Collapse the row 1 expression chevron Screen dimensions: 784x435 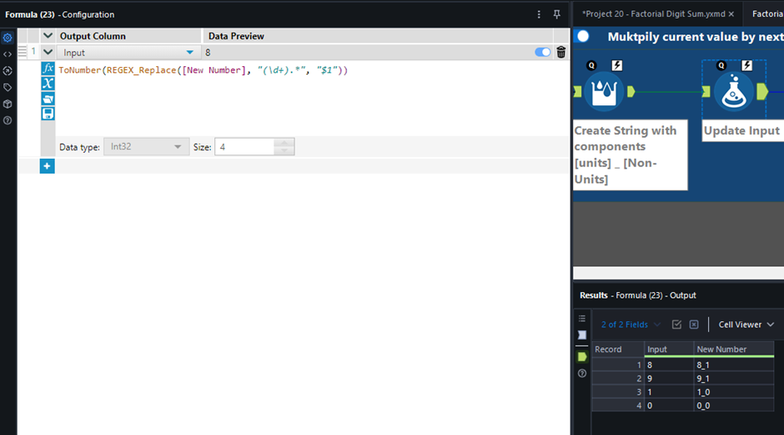click(x=48, y=52)
